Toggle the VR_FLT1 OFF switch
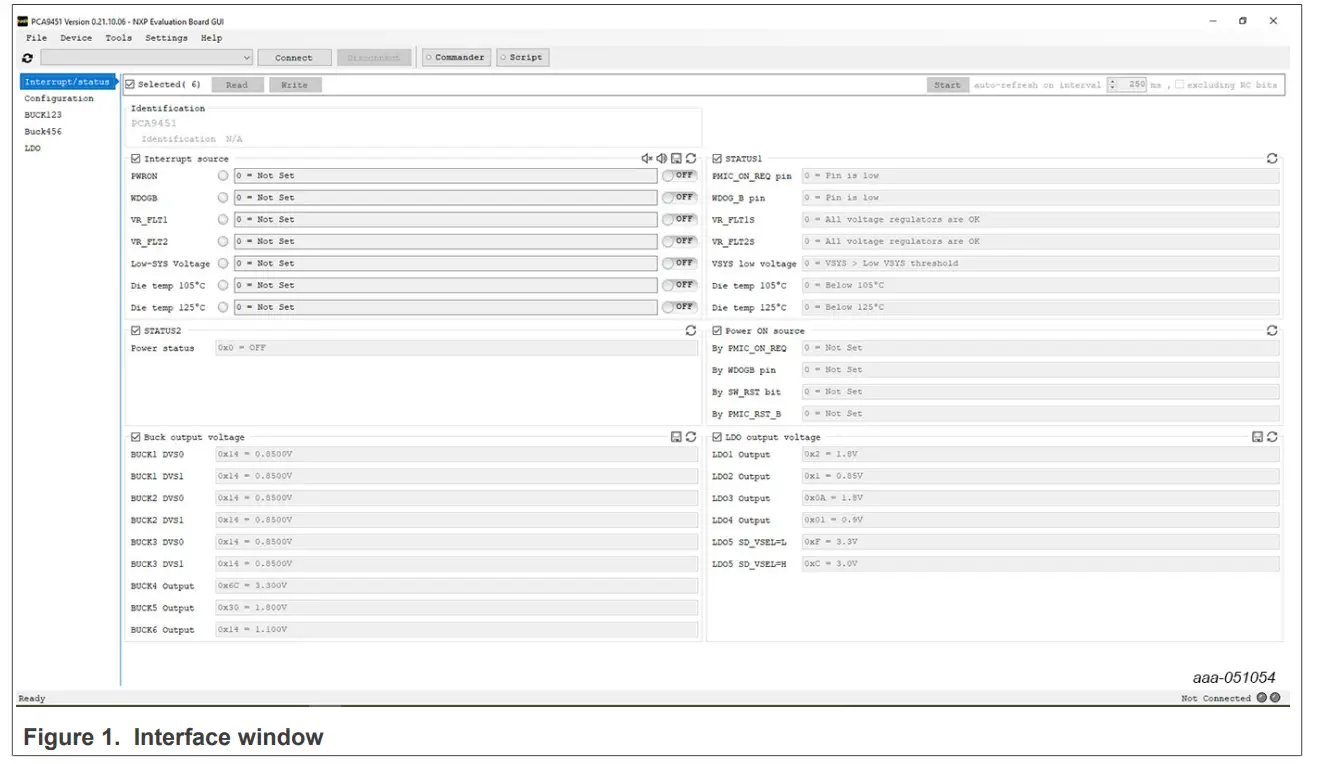The width and height of the screenshot is (1317, 764). click(x=679, y=220)
